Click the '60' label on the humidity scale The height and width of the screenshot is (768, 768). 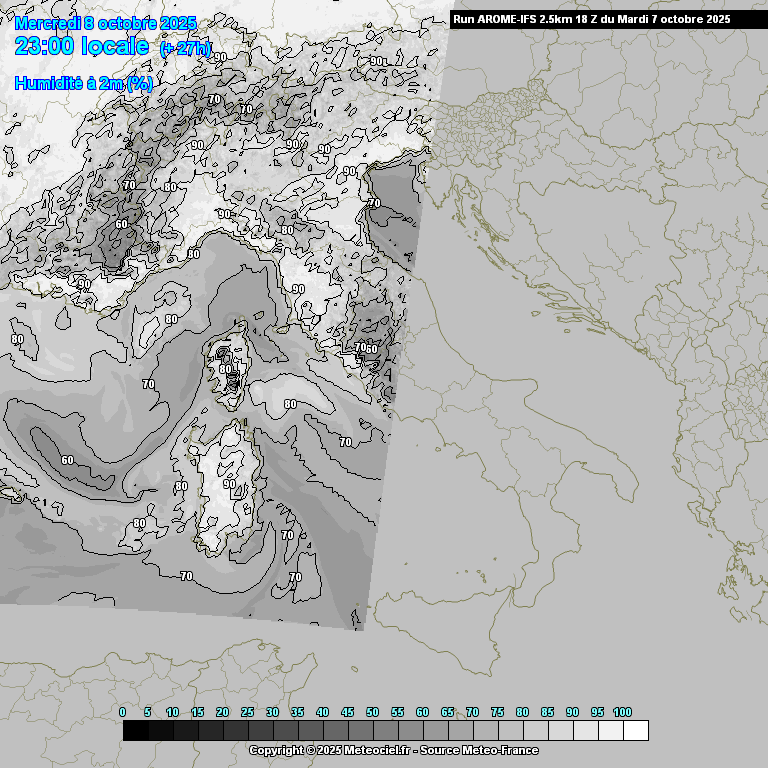(422, 712)
